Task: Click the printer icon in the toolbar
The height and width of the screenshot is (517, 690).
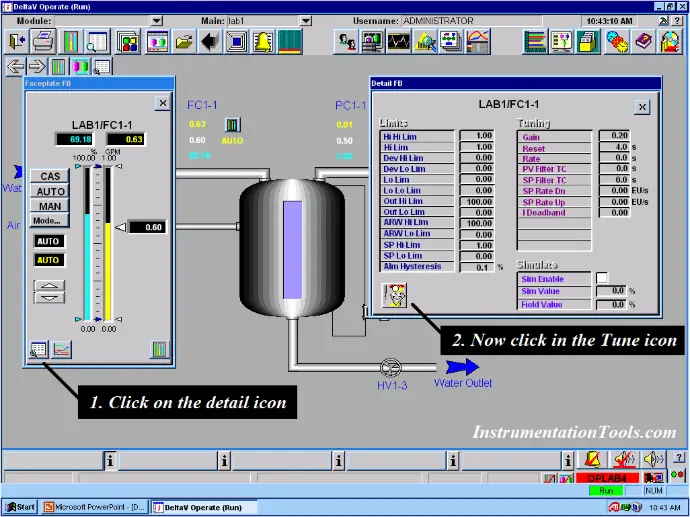Action: 43,42
